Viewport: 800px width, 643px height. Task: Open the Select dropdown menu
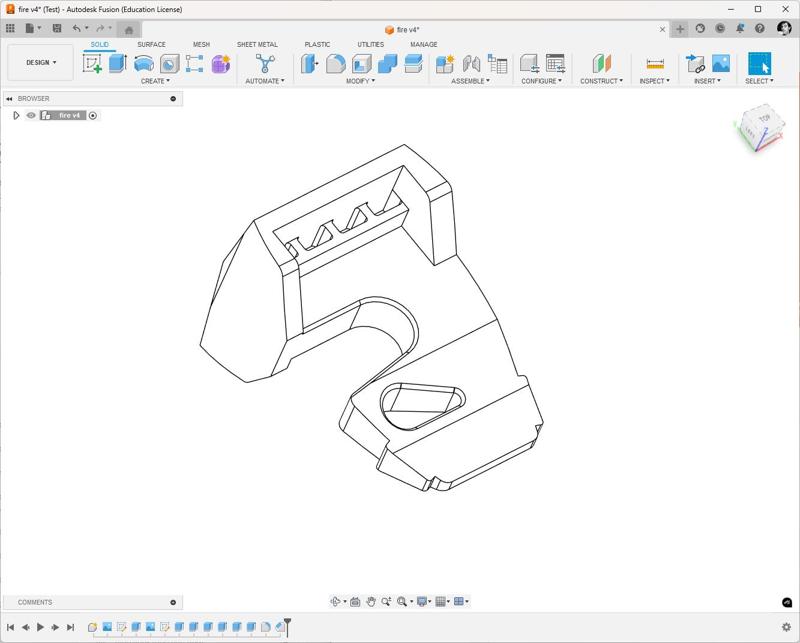[759, 81]
